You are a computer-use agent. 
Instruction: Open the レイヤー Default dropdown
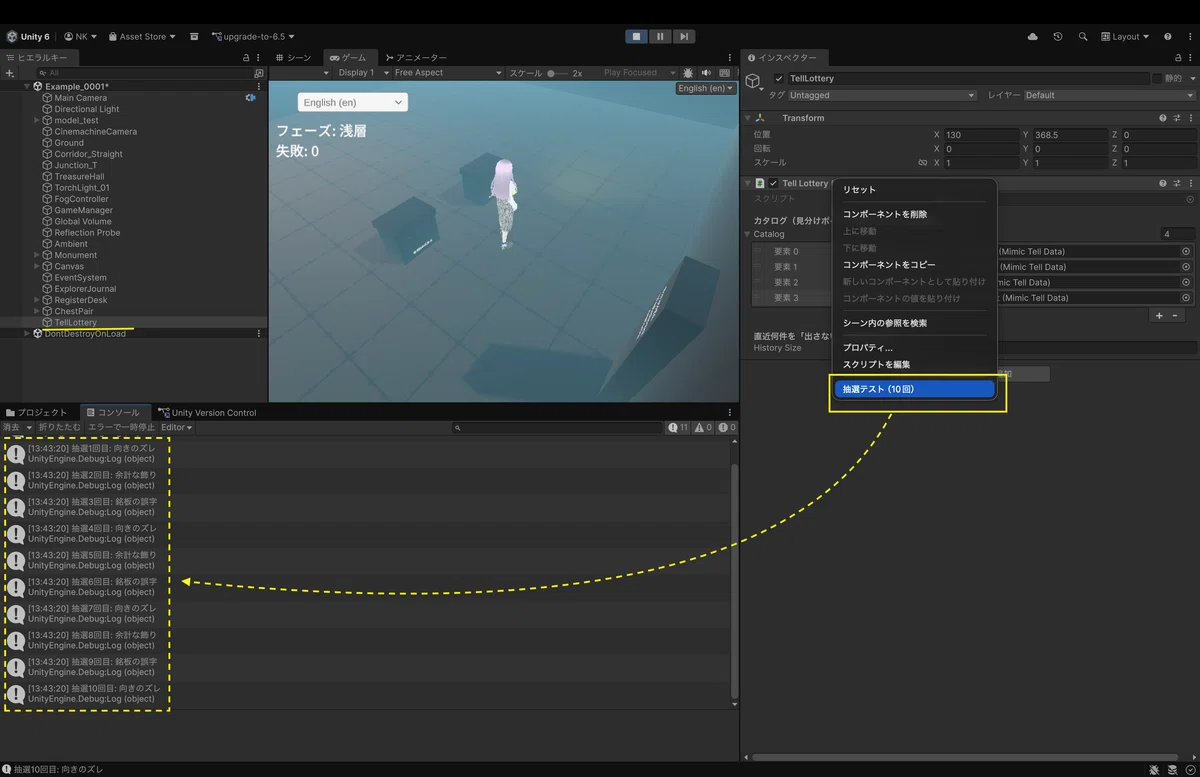coord(1109,96)
